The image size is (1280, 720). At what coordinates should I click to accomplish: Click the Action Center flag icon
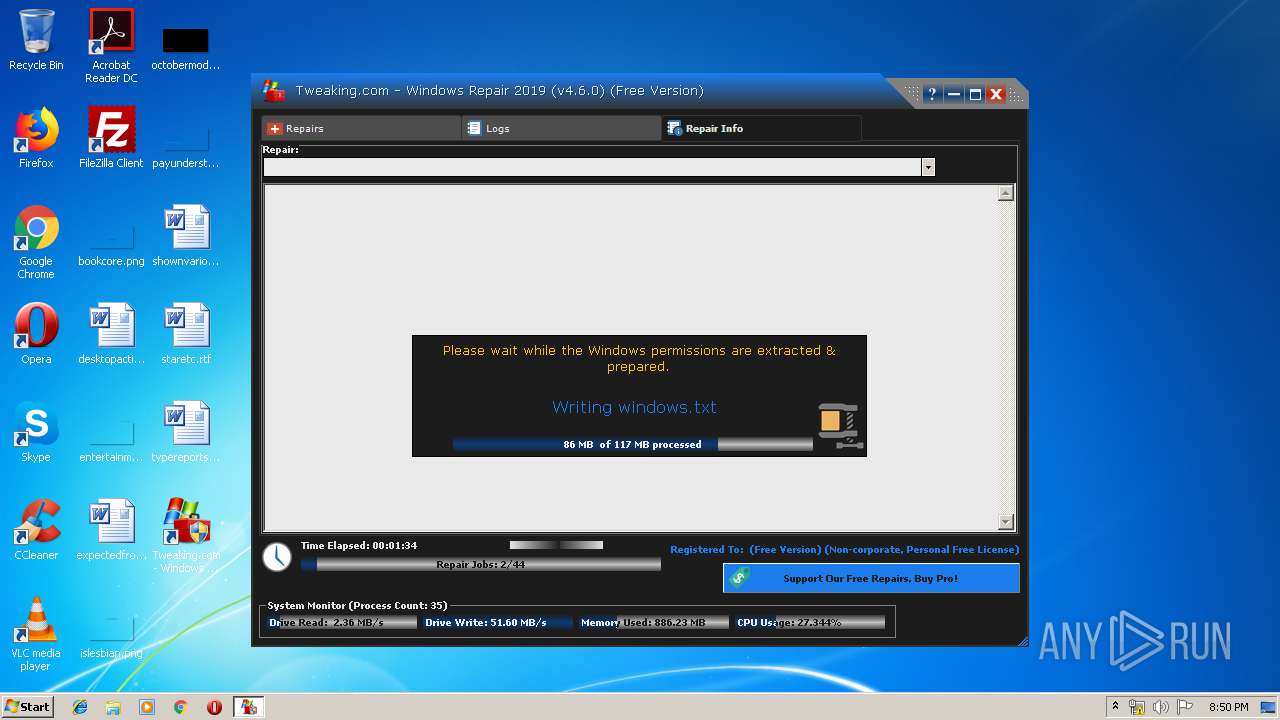pos(1185,707)
